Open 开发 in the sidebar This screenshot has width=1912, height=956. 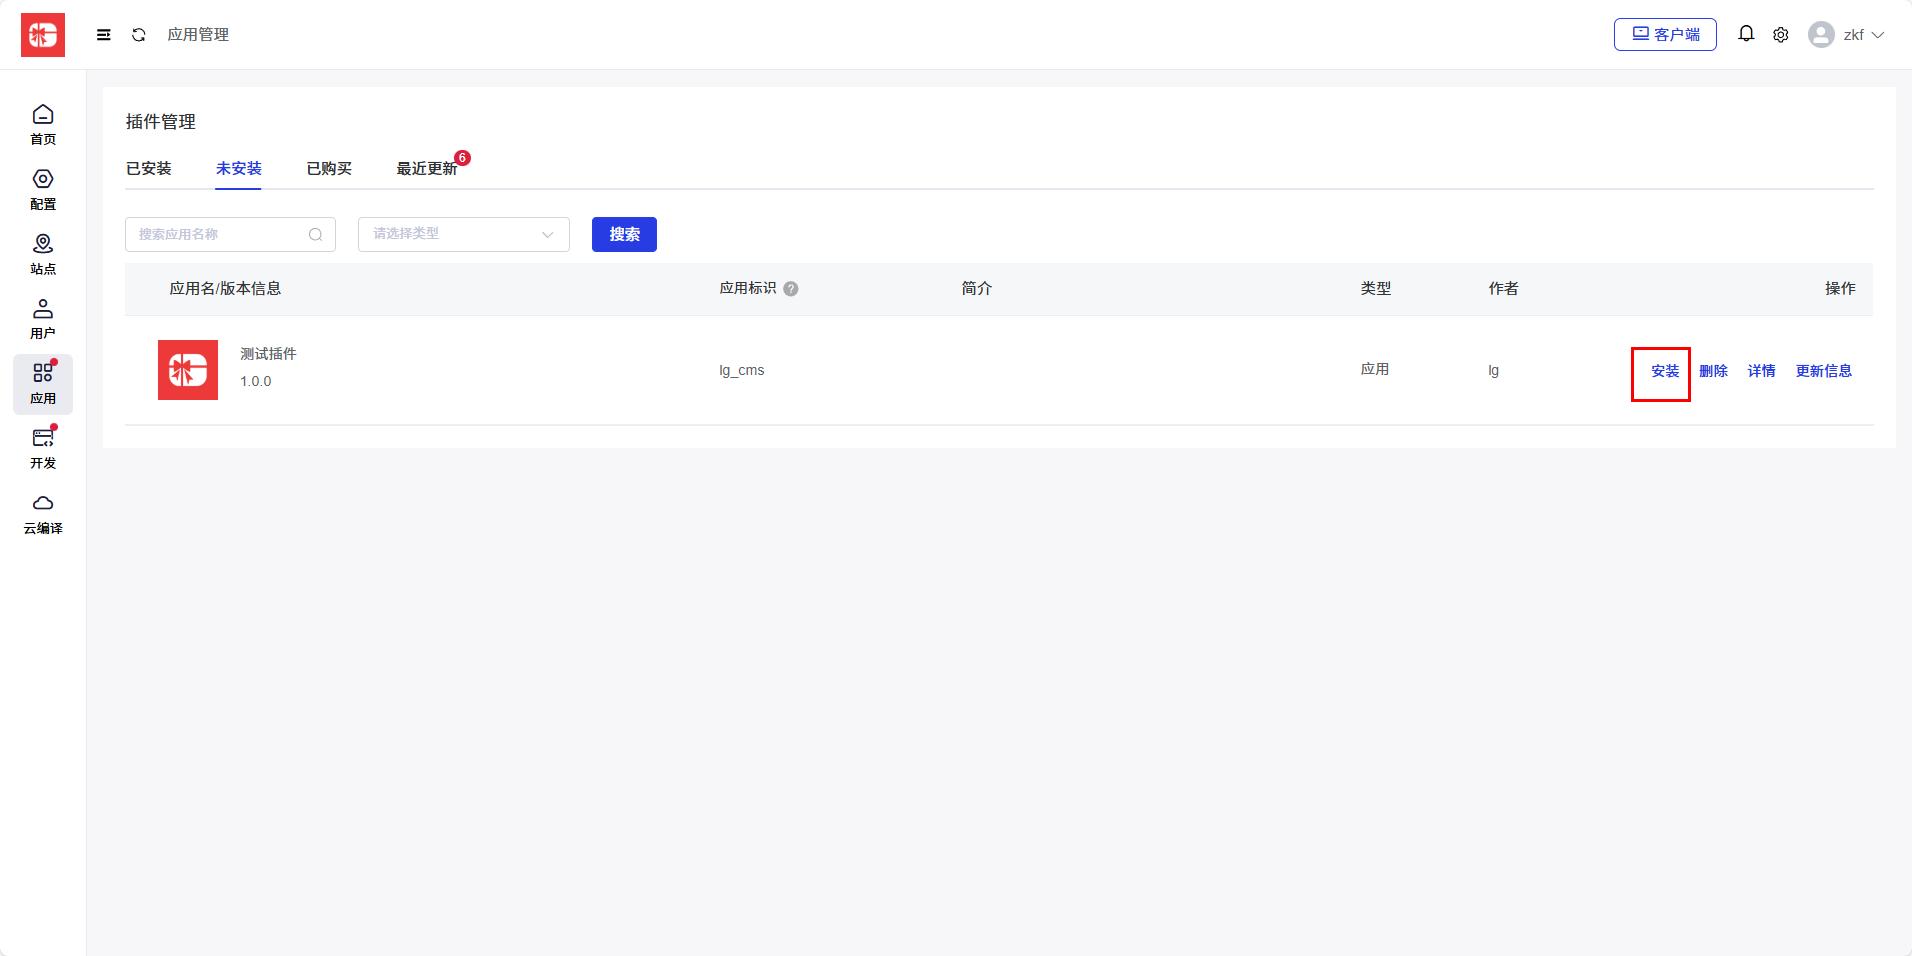coord(43,448)
